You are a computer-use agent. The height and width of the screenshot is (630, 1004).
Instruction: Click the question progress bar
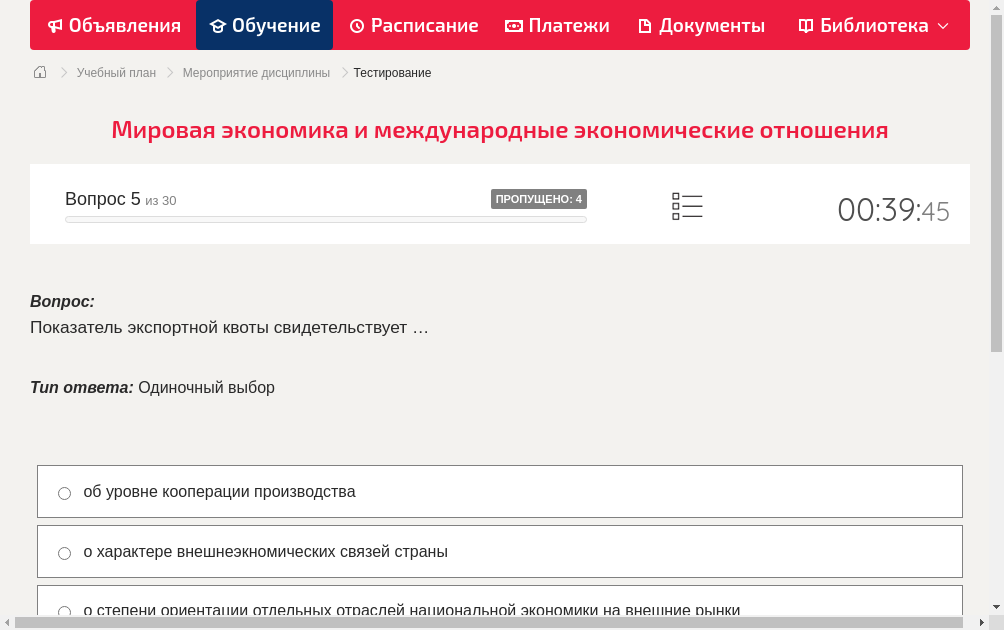point(325,219)
